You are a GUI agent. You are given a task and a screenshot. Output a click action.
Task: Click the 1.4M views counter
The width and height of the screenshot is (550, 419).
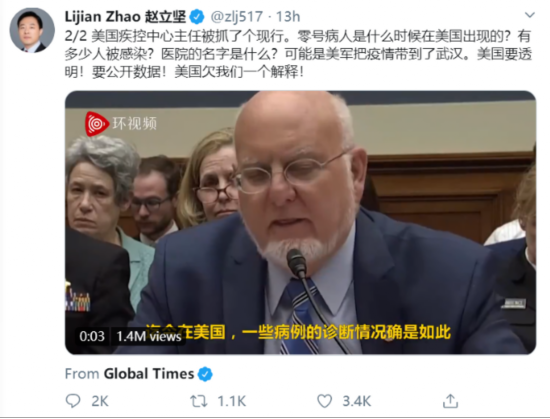click(x=149, y=336)
